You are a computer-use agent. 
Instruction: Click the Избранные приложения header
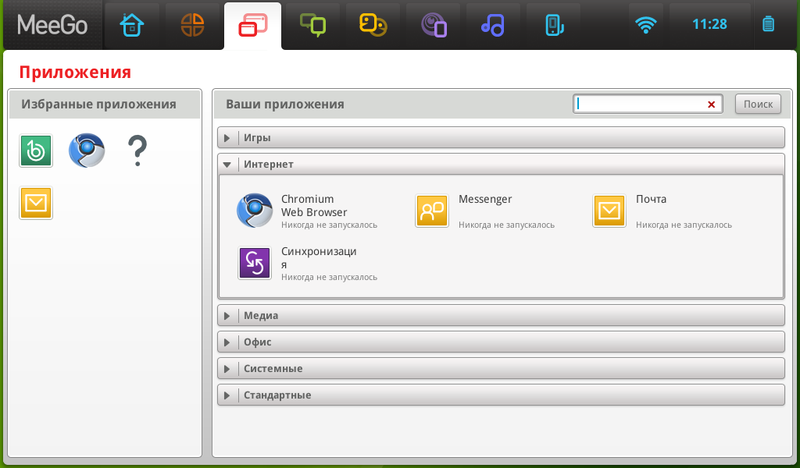[x=98, y=104]
